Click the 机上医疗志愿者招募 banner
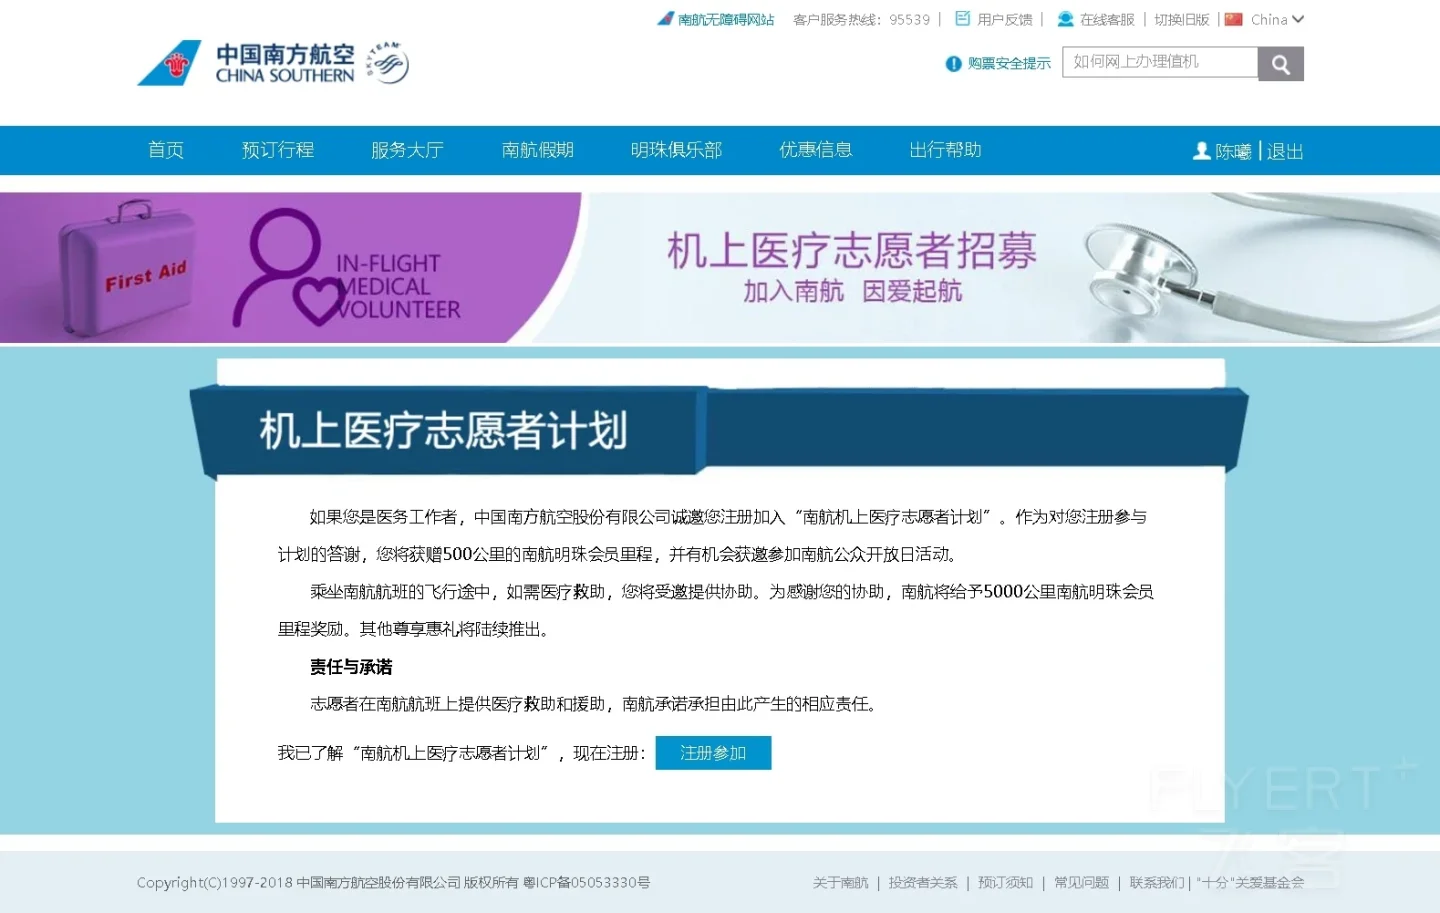The image size is (1440, 913). pos(720,268)
